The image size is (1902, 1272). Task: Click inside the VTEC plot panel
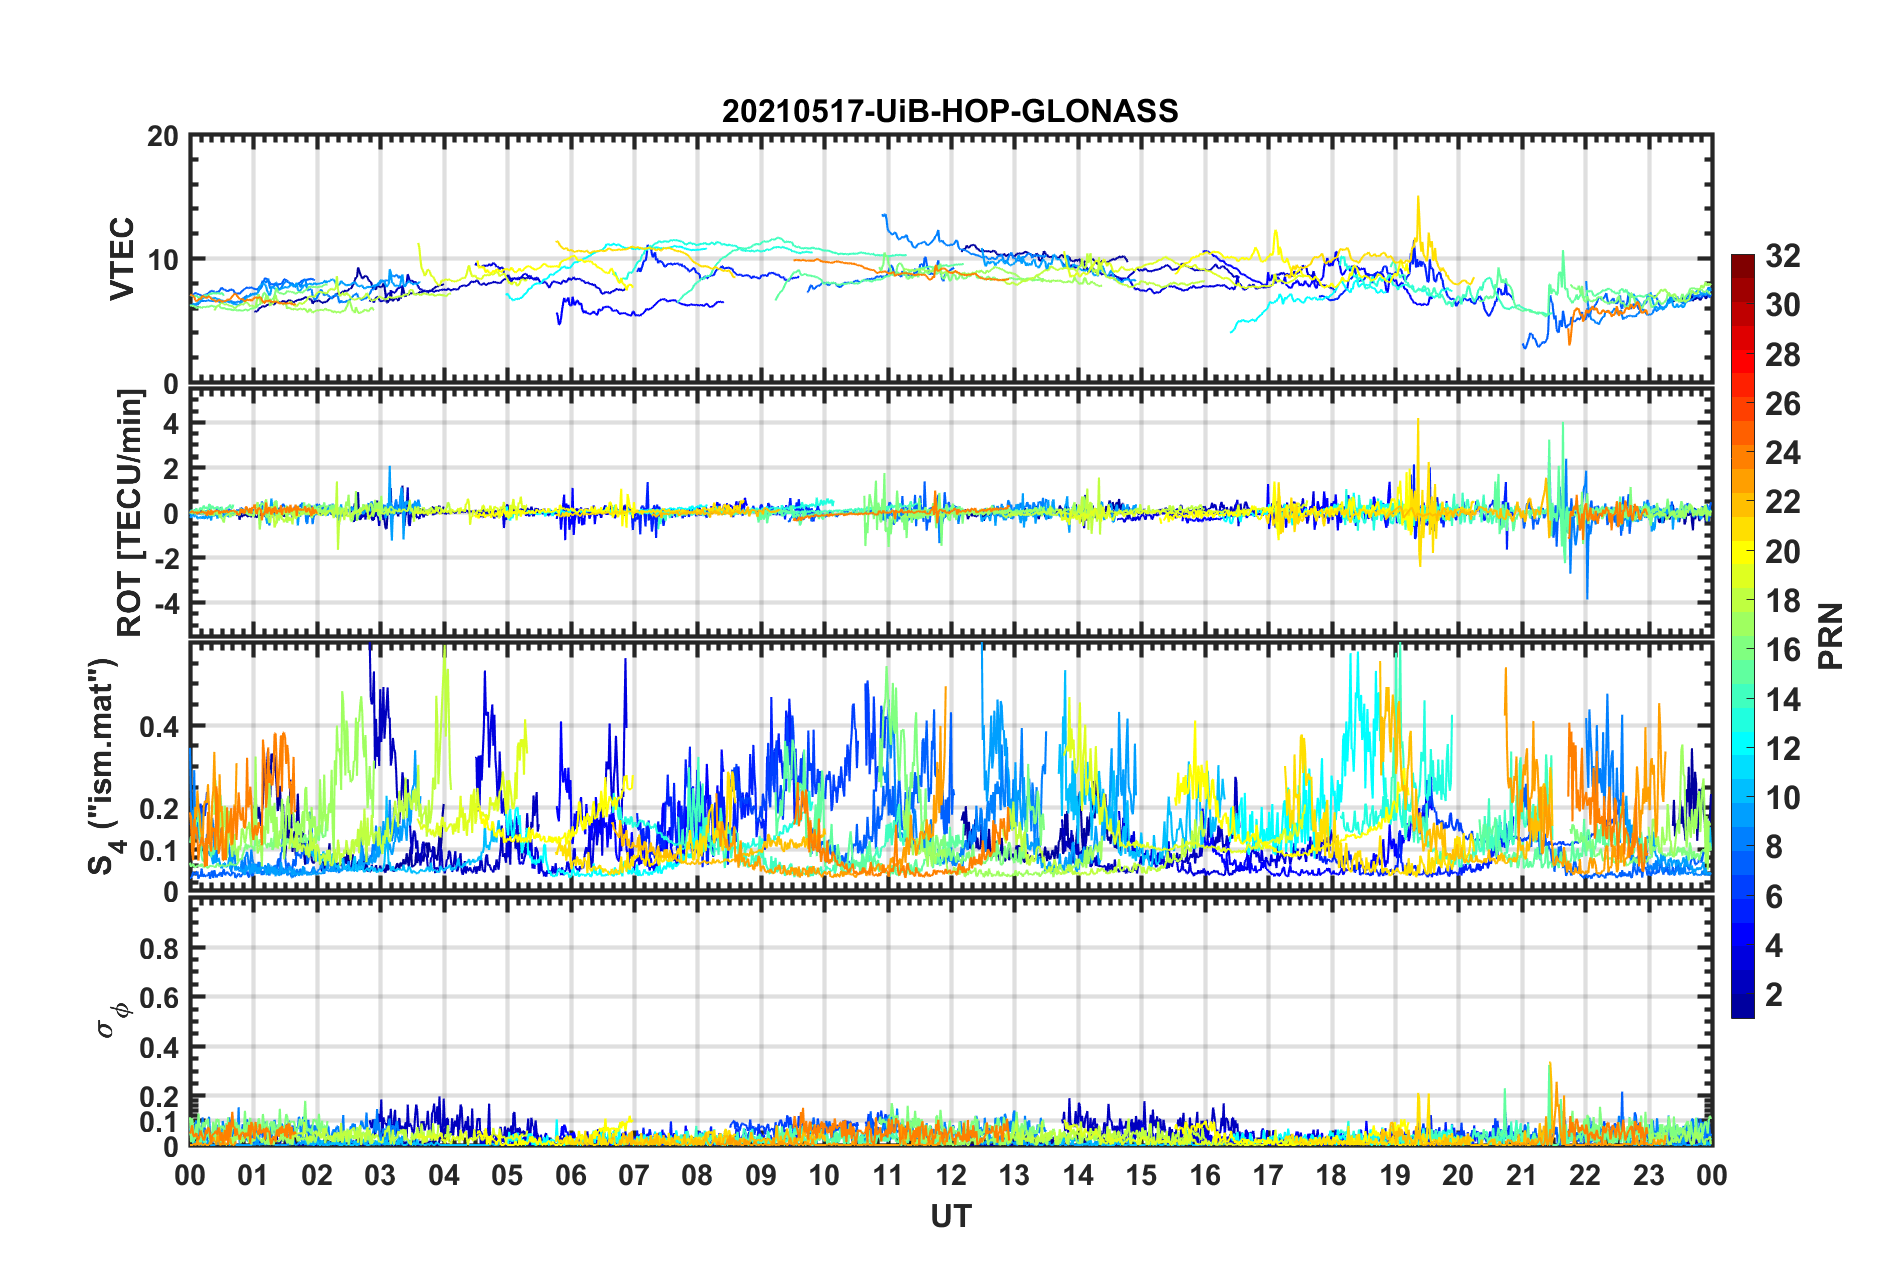(951, 259)
